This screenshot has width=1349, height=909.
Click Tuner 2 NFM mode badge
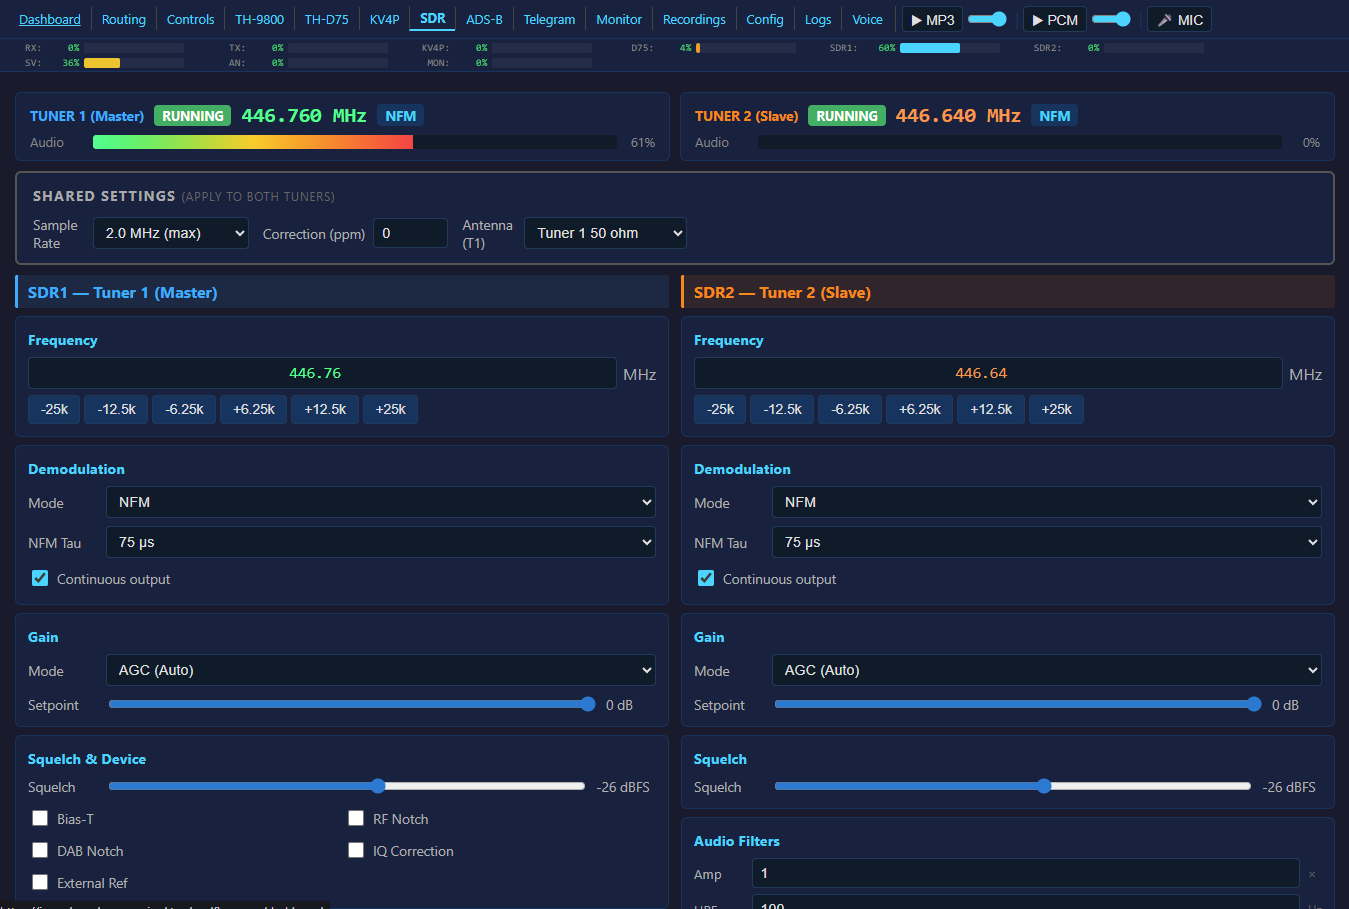click(1055, 116)
